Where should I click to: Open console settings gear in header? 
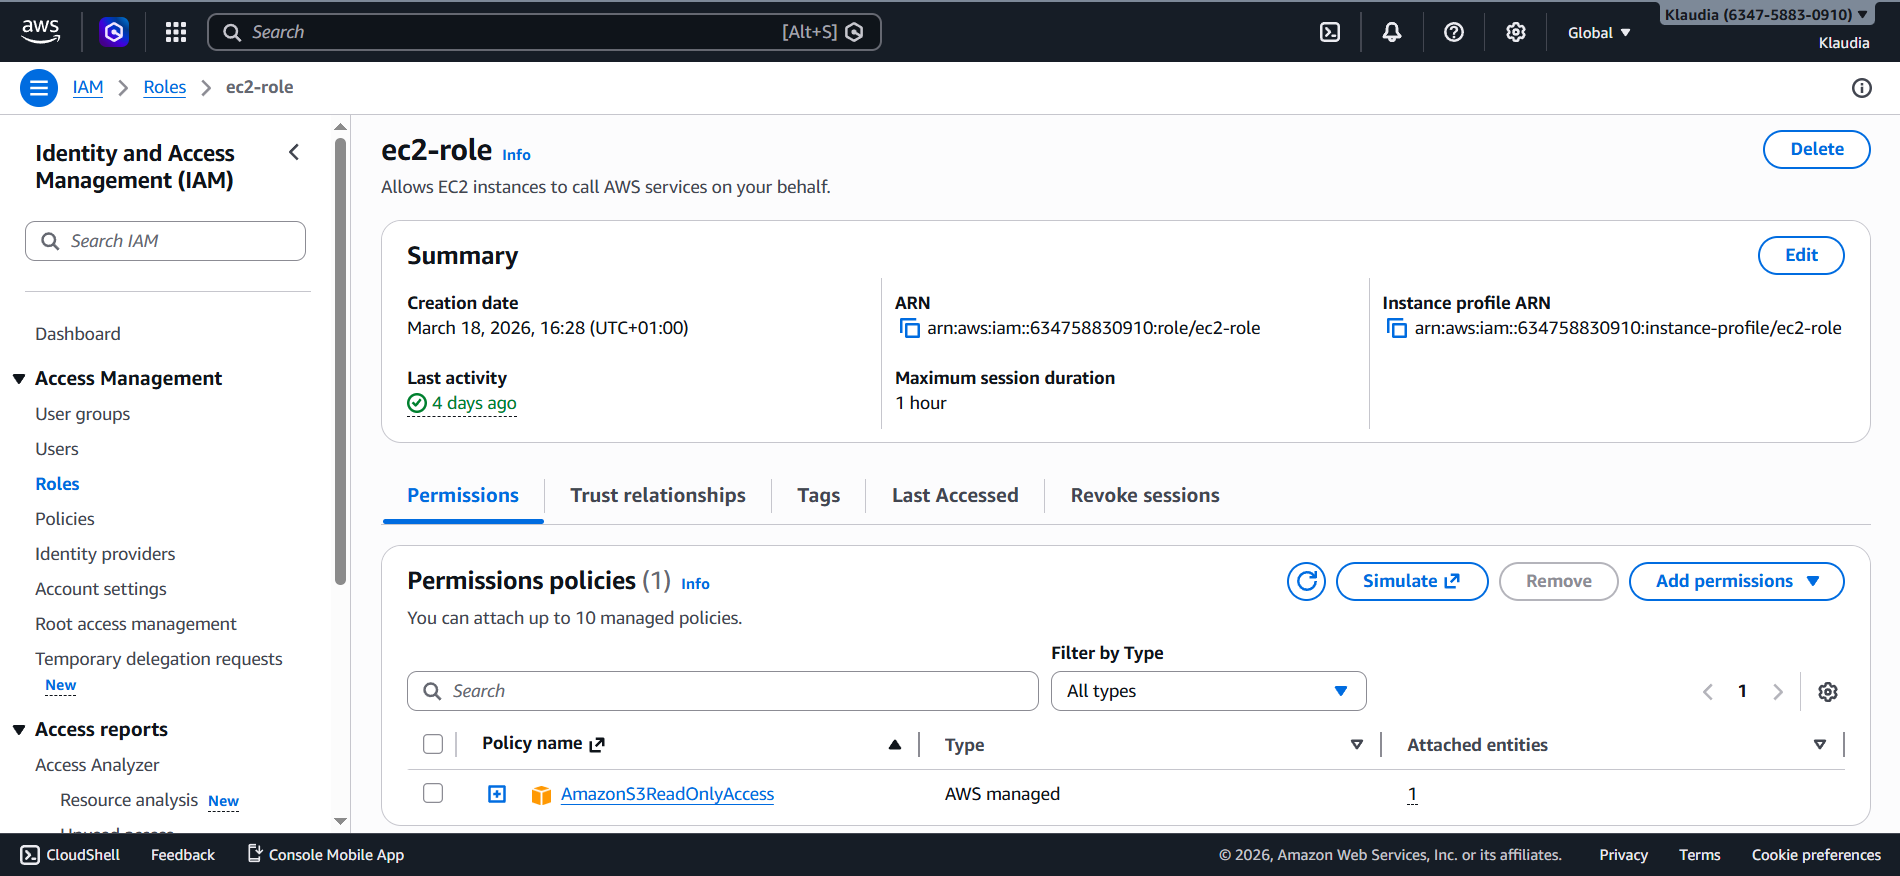[1516, 32]
